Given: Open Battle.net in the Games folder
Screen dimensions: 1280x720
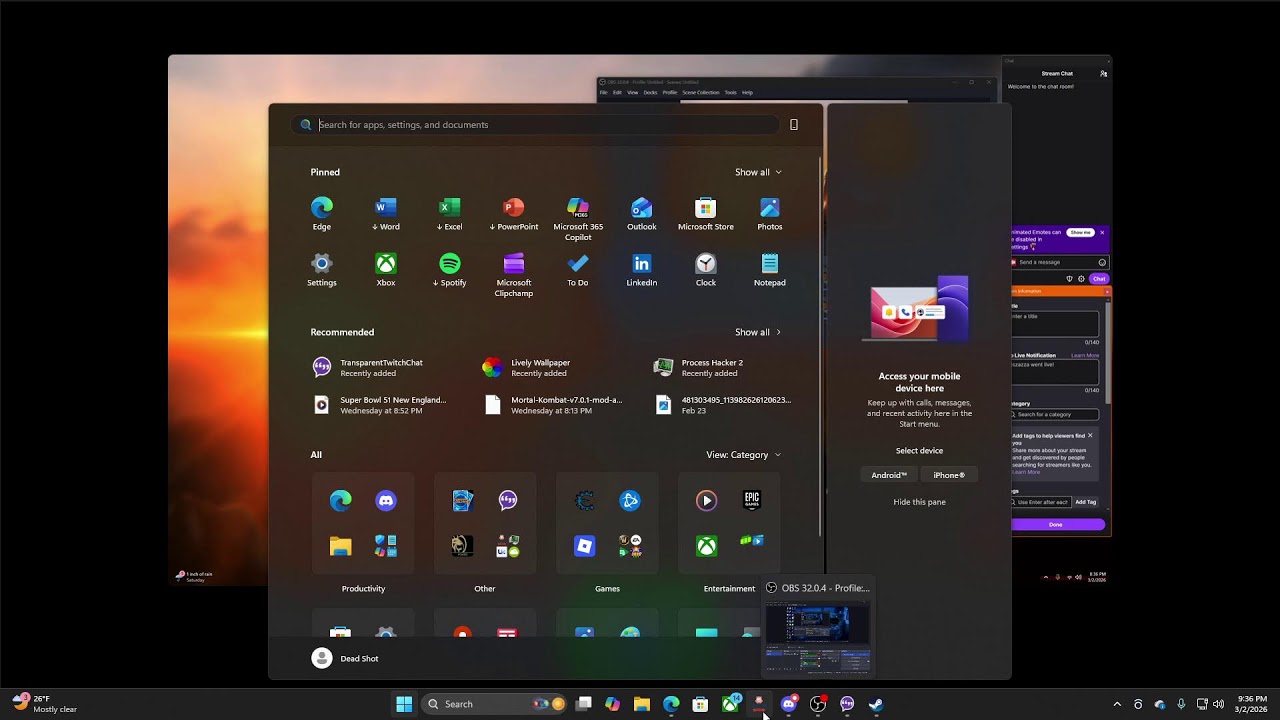Looking at the screenshot, I should [x=630, y=501].
